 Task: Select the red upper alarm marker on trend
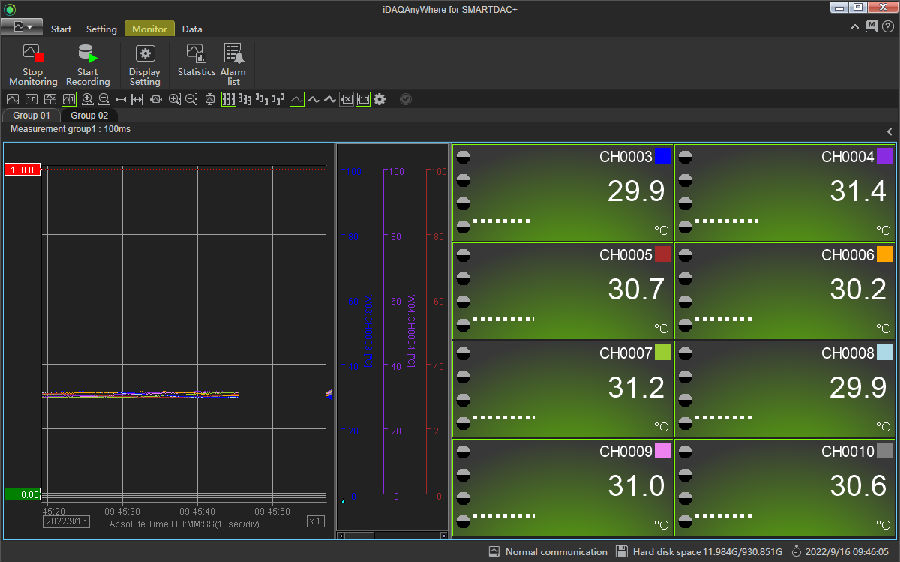pyautogui.click(x=23, y=169)
